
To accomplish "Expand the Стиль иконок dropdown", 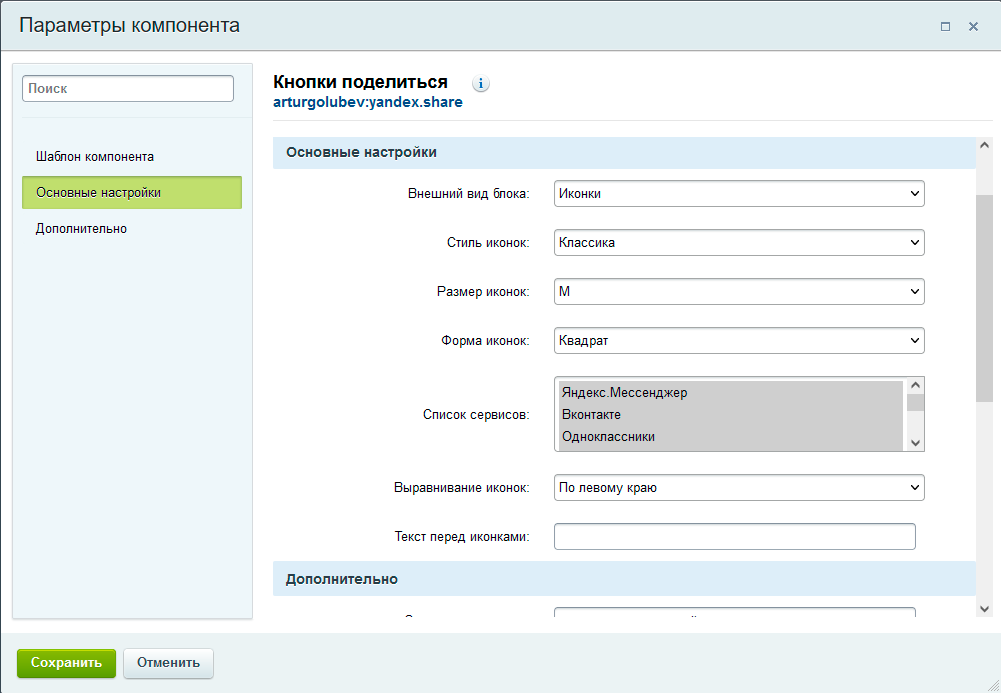I will click(738, 243).
